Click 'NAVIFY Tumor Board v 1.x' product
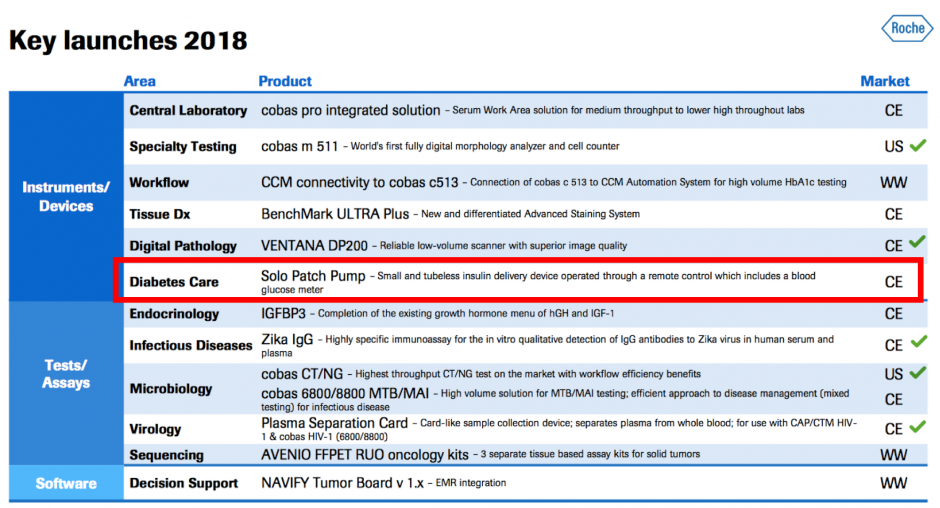The image size is (940, 508). click(342, 483)
